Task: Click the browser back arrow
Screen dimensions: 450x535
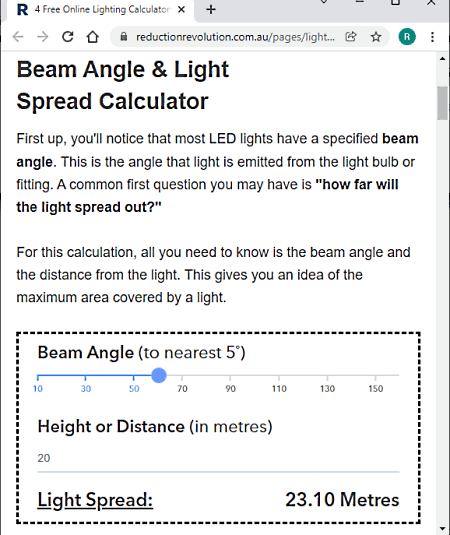Action: point(18,37)
